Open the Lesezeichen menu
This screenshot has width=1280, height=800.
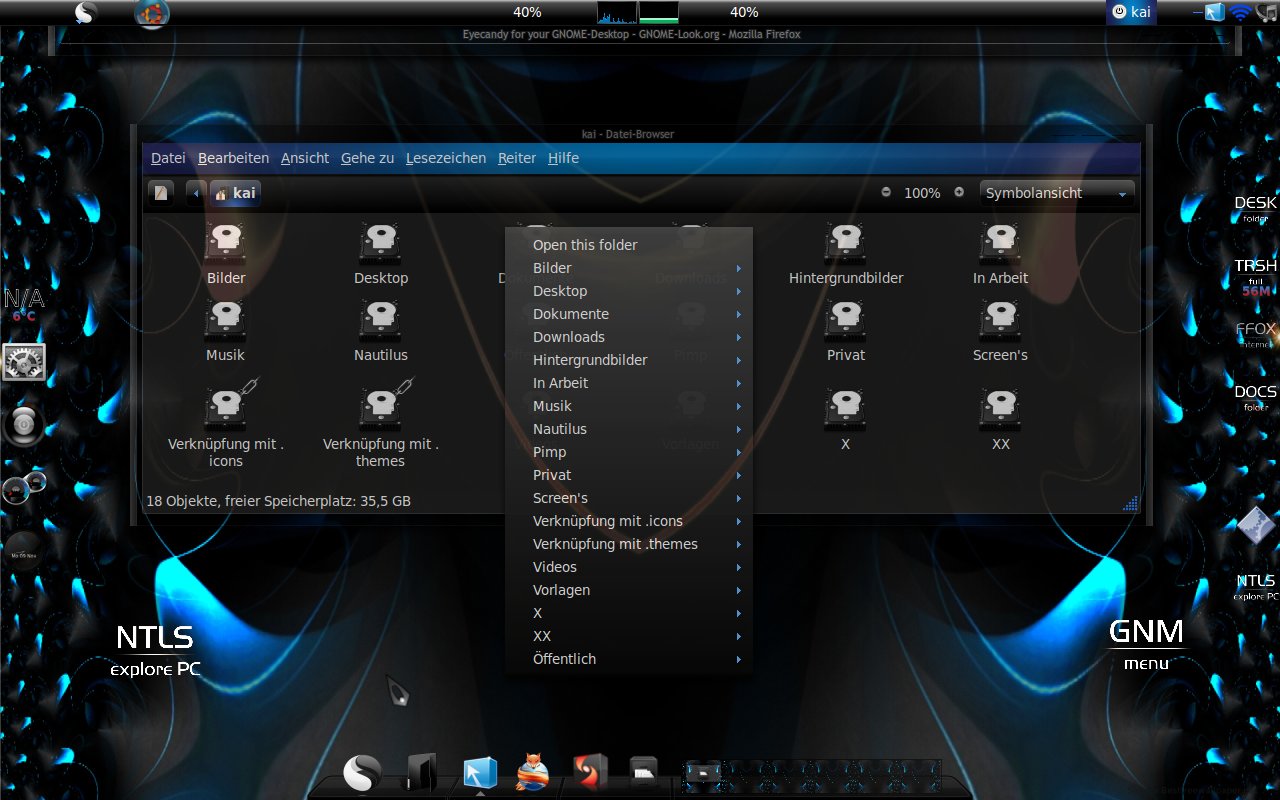coord(446,158)
